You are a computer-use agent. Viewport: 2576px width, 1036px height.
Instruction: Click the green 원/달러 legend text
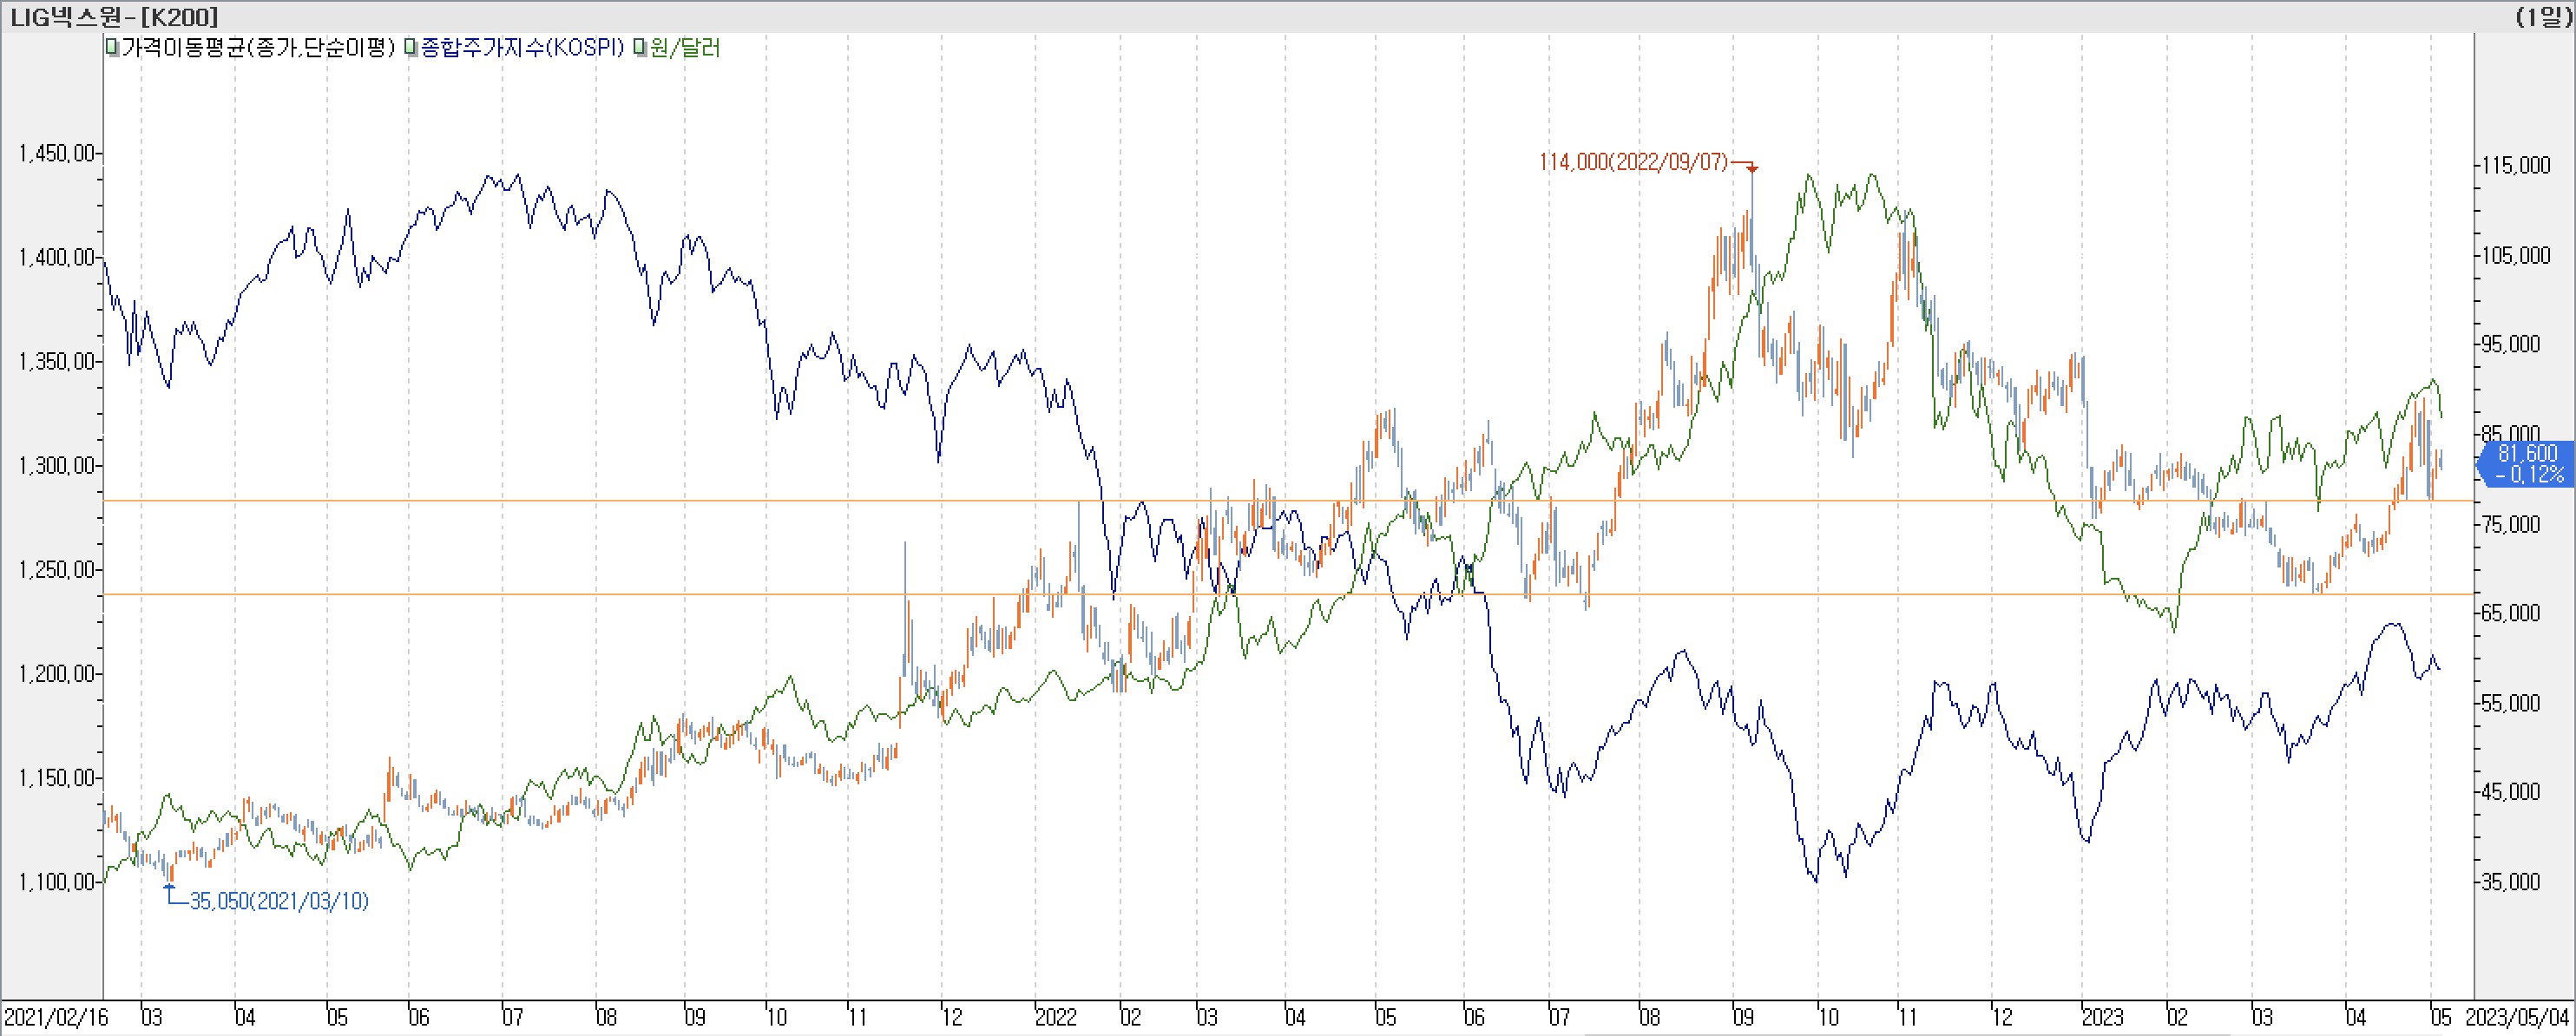coord(684,48)
